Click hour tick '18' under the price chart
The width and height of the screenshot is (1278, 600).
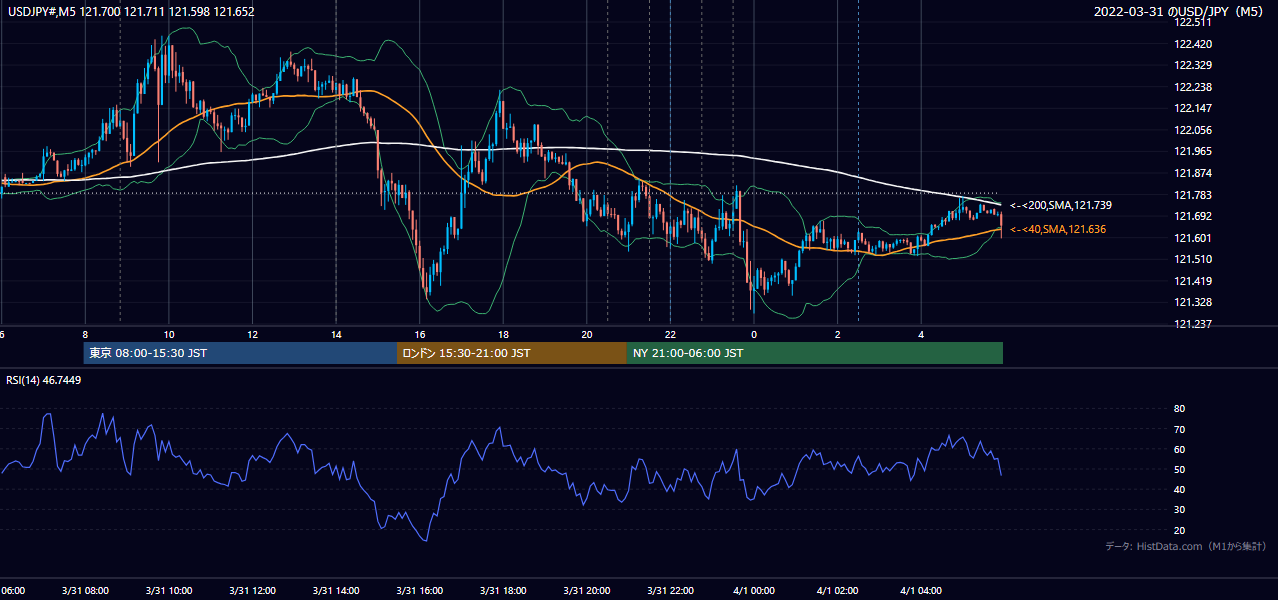[x=503, y=334]
